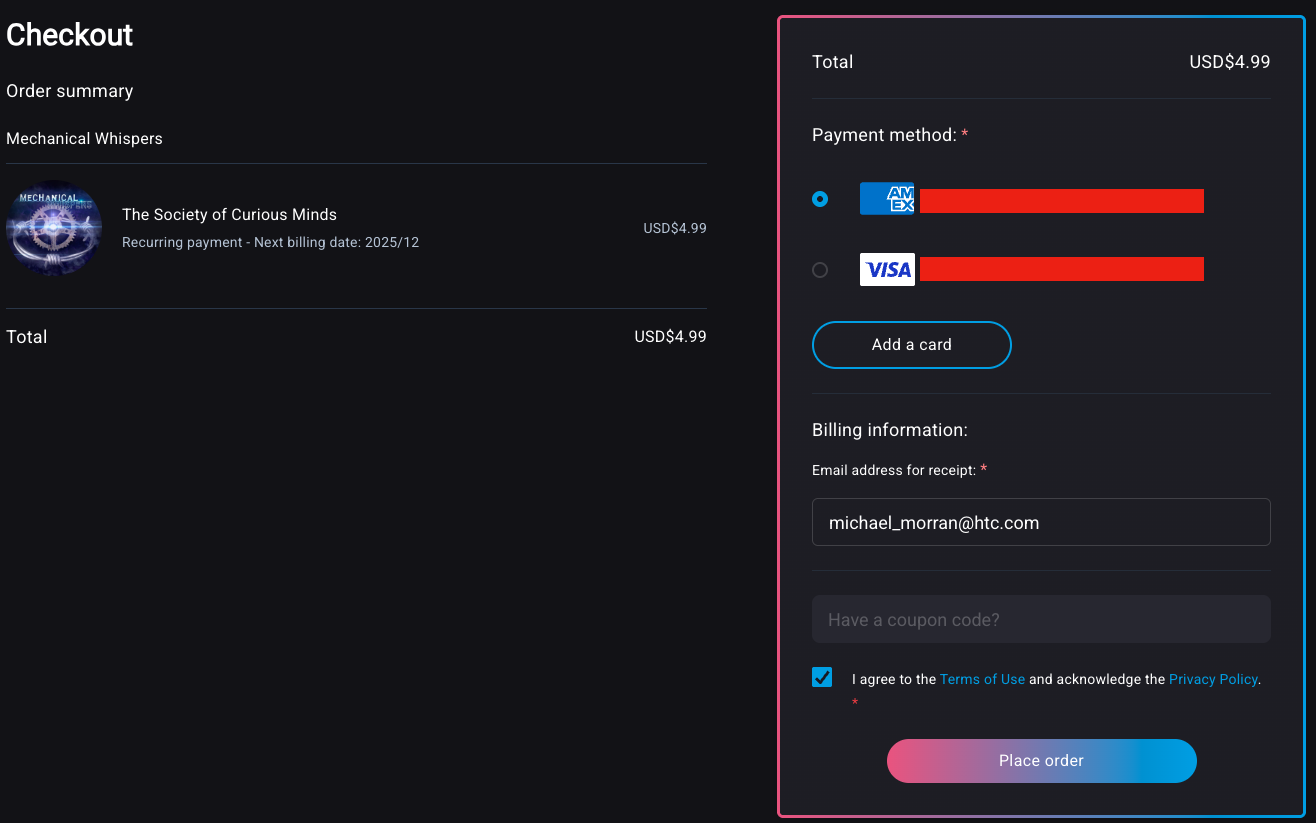This screenshot has height=823, width=1316.
Task: Uncheck the Terms of Use agreement checkbox
Action: [822, 677]
